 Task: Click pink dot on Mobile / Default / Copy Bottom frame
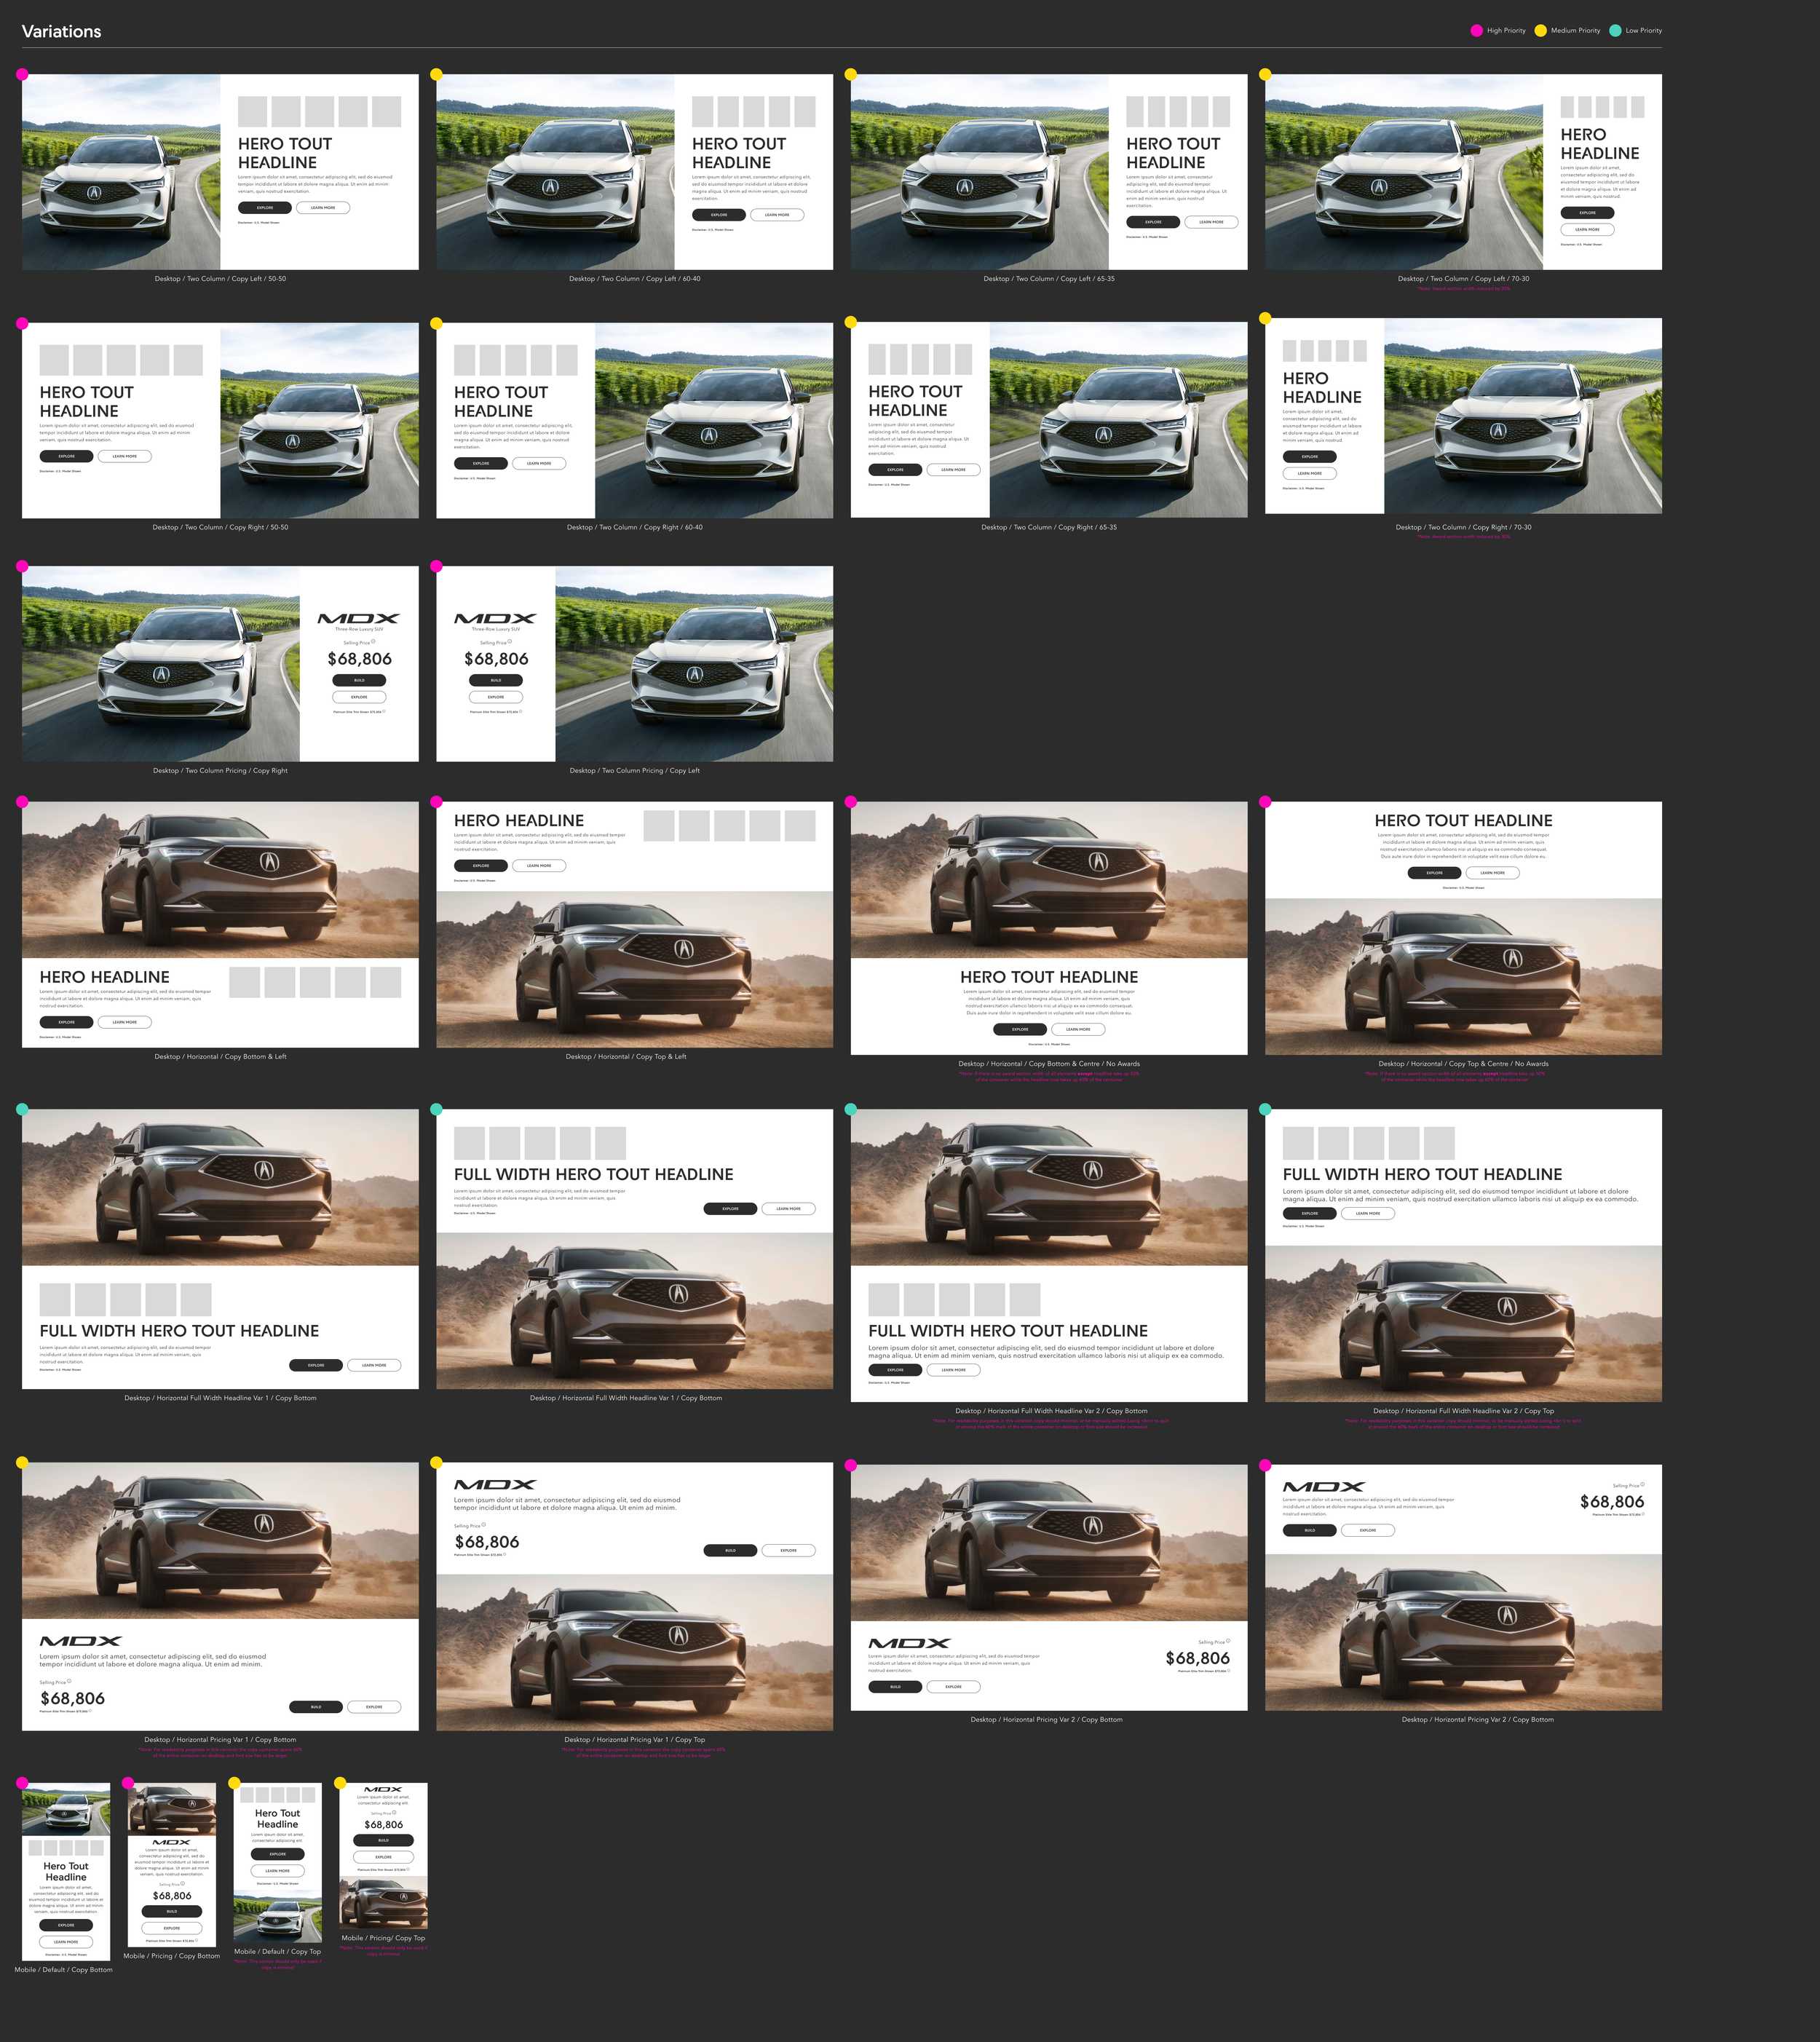click(x=22, y=1783)
